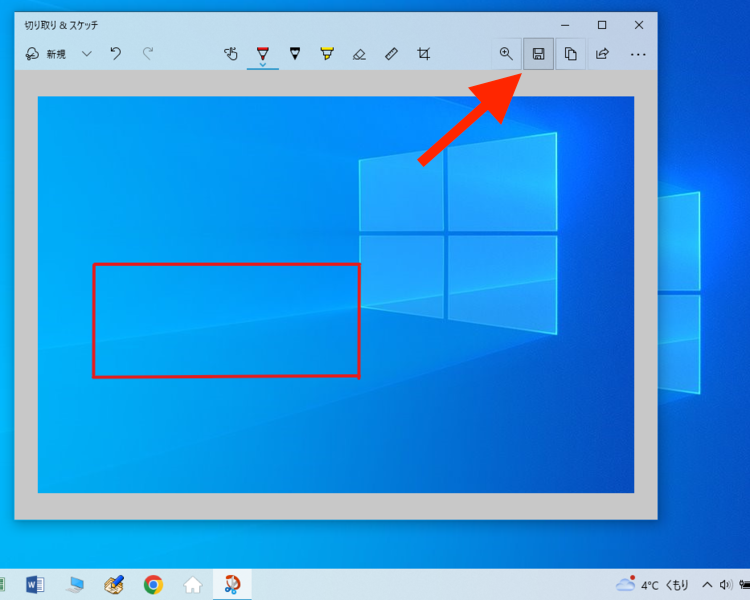Viewport: 750px width, 600px height.
Task: Select the Image crop tool
Action: (x=423, y=54)
